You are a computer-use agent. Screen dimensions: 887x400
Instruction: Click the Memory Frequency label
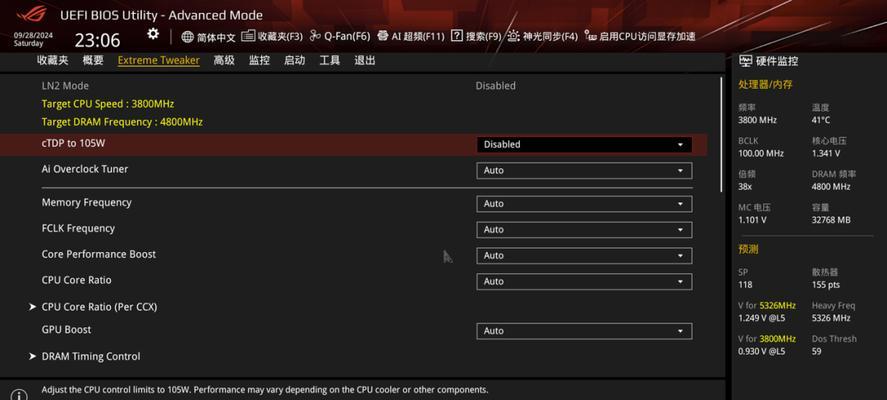pos(87,202)
